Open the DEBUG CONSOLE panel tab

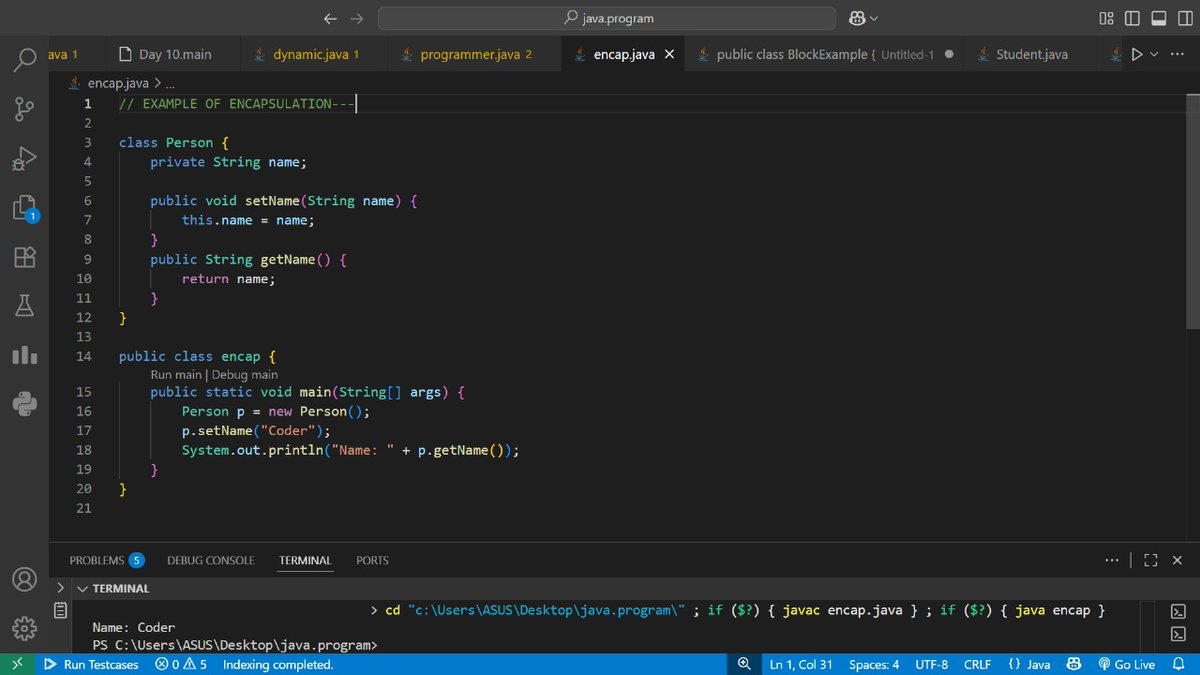210,560
